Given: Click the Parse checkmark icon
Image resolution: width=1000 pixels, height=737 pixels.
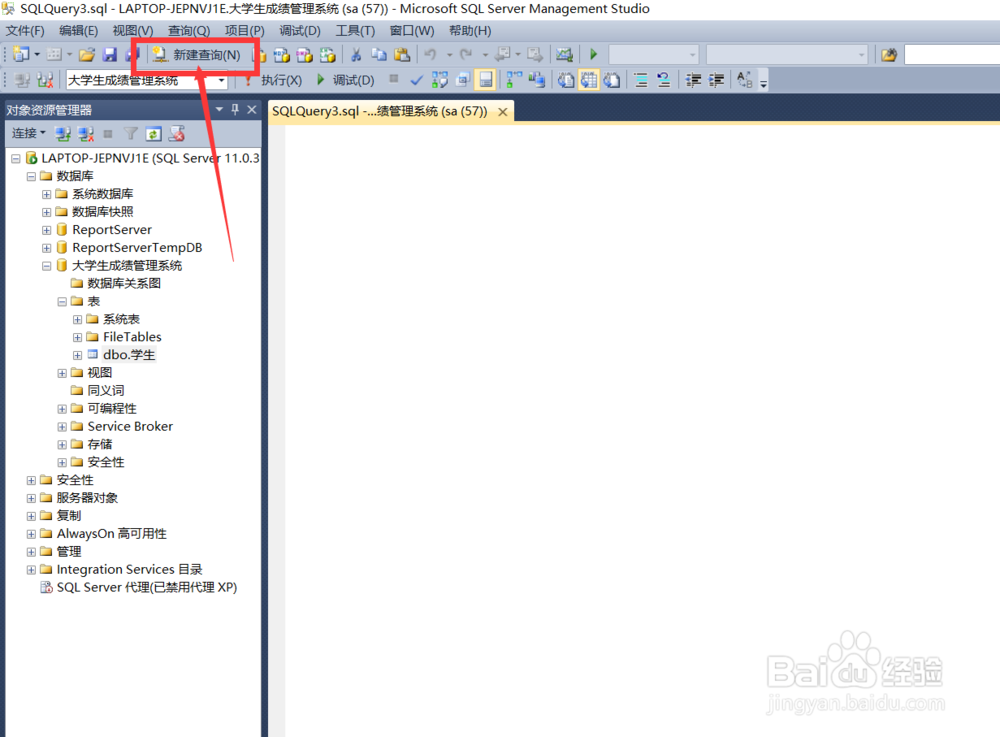Looking at the screenshot, I should tap(416, 80).
